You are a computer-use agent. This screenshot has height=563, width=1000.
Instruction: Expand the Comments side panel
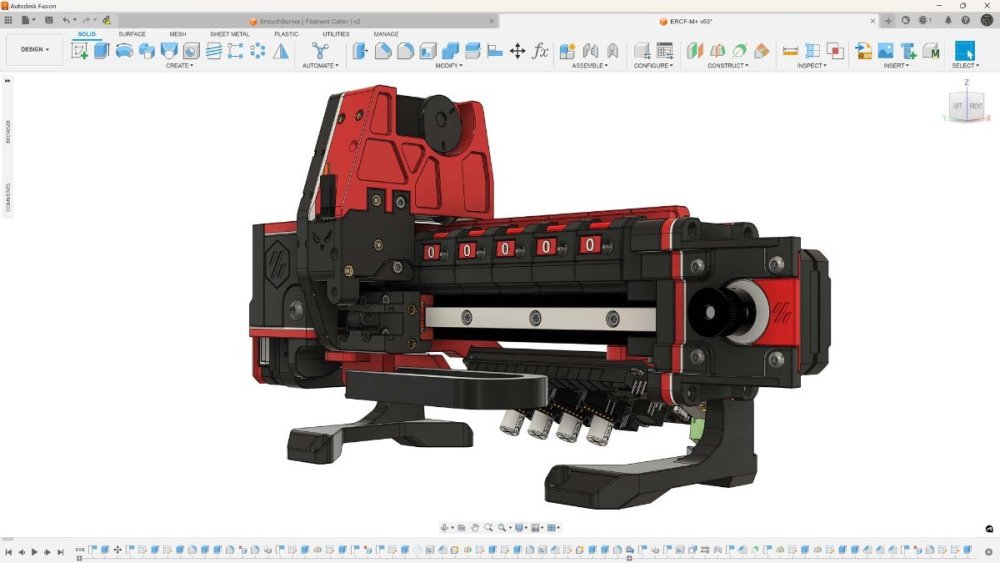pyautogui.click(x=8, y=198)
